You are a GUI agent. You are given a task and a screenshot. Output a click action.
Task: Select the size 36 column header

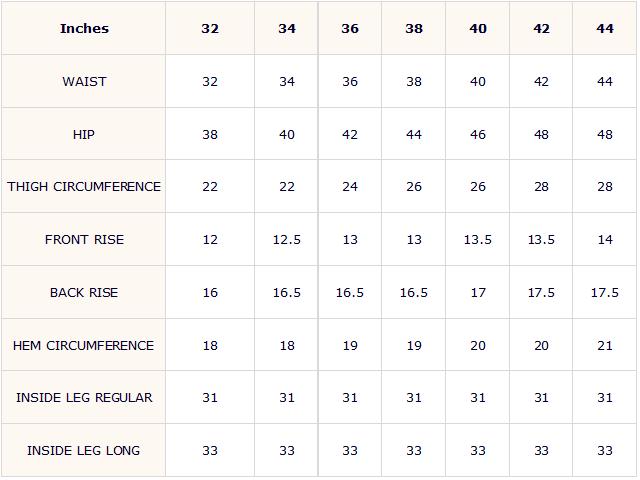[350, 29]
